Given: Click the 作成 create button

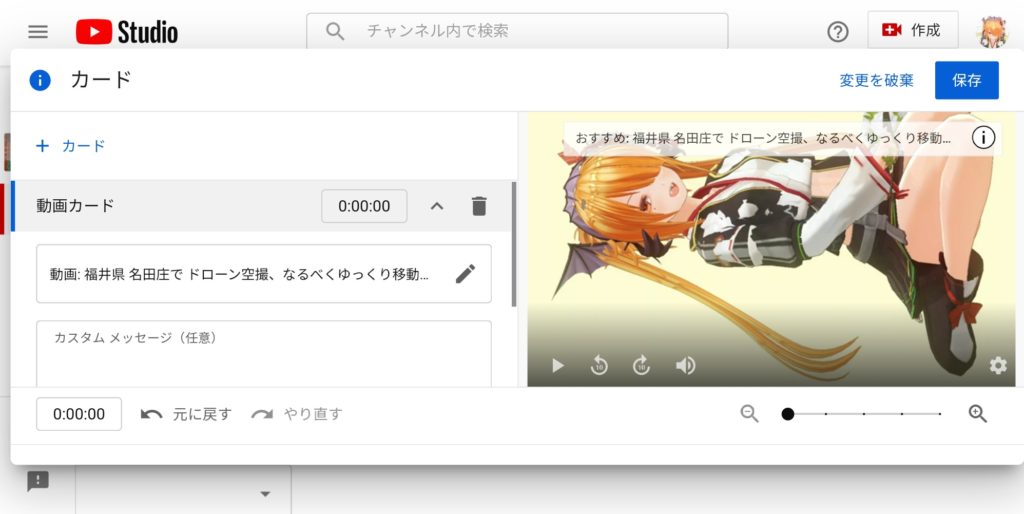Looking at the screenshot, I should pyautogui.click(x=912, y=30).
